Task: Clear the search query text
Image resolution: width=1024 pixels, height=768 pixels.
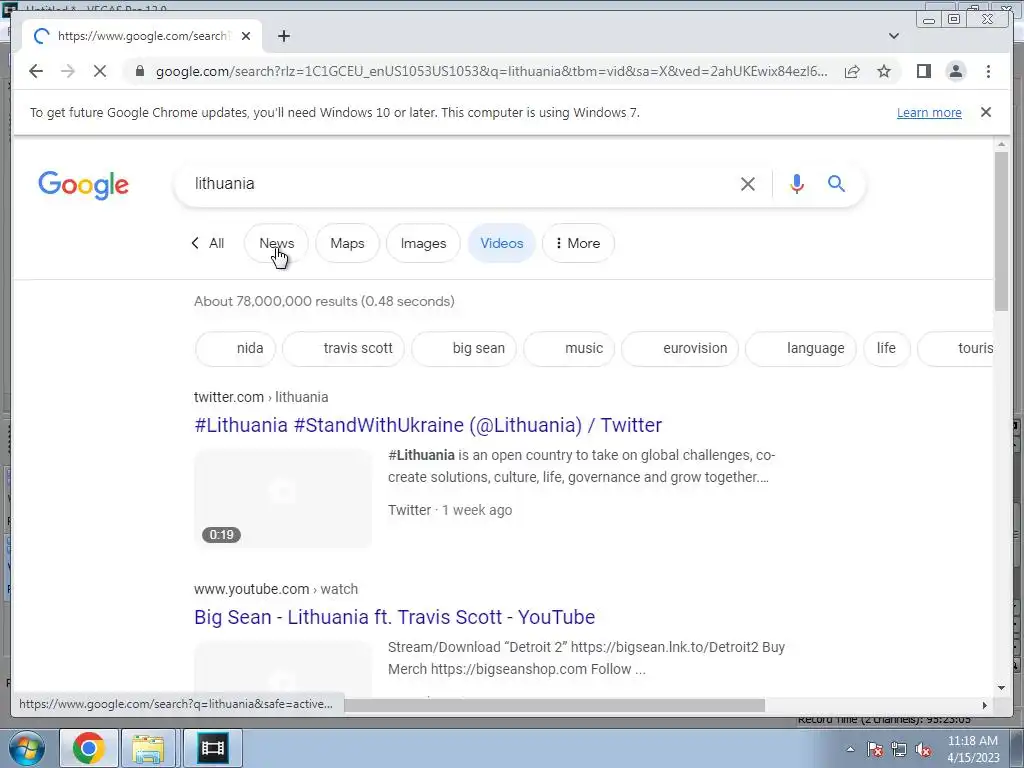Action: point(748,184)
